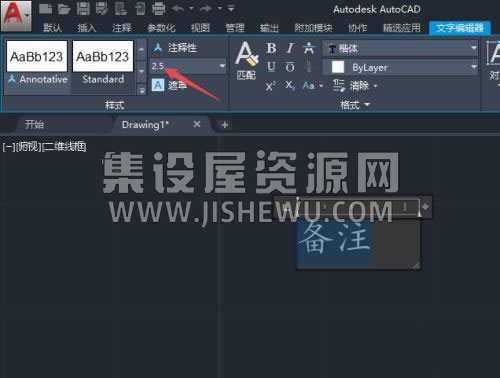Apply superscript to selected text
Image resolution: width=500 pixels, height=378 pixels.
270,86
